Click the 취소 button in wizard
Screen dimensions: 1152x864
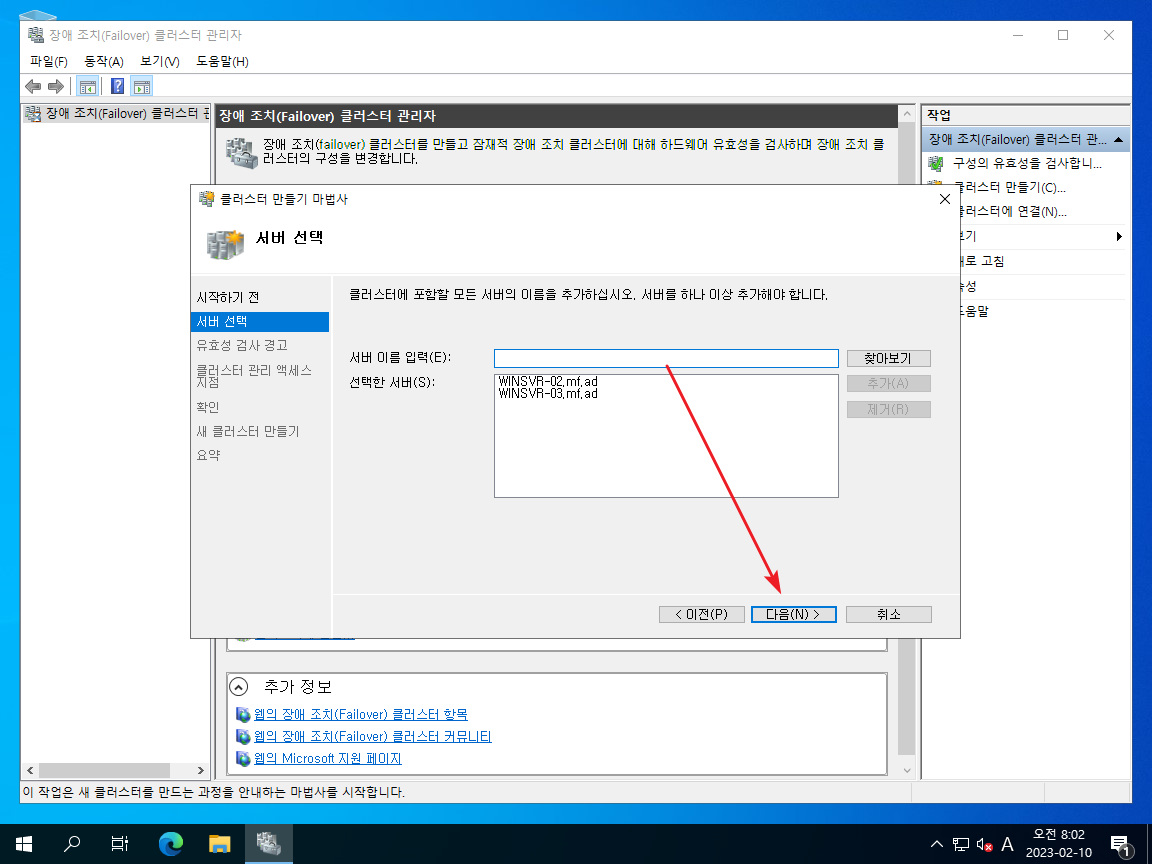tap(889, 614)
